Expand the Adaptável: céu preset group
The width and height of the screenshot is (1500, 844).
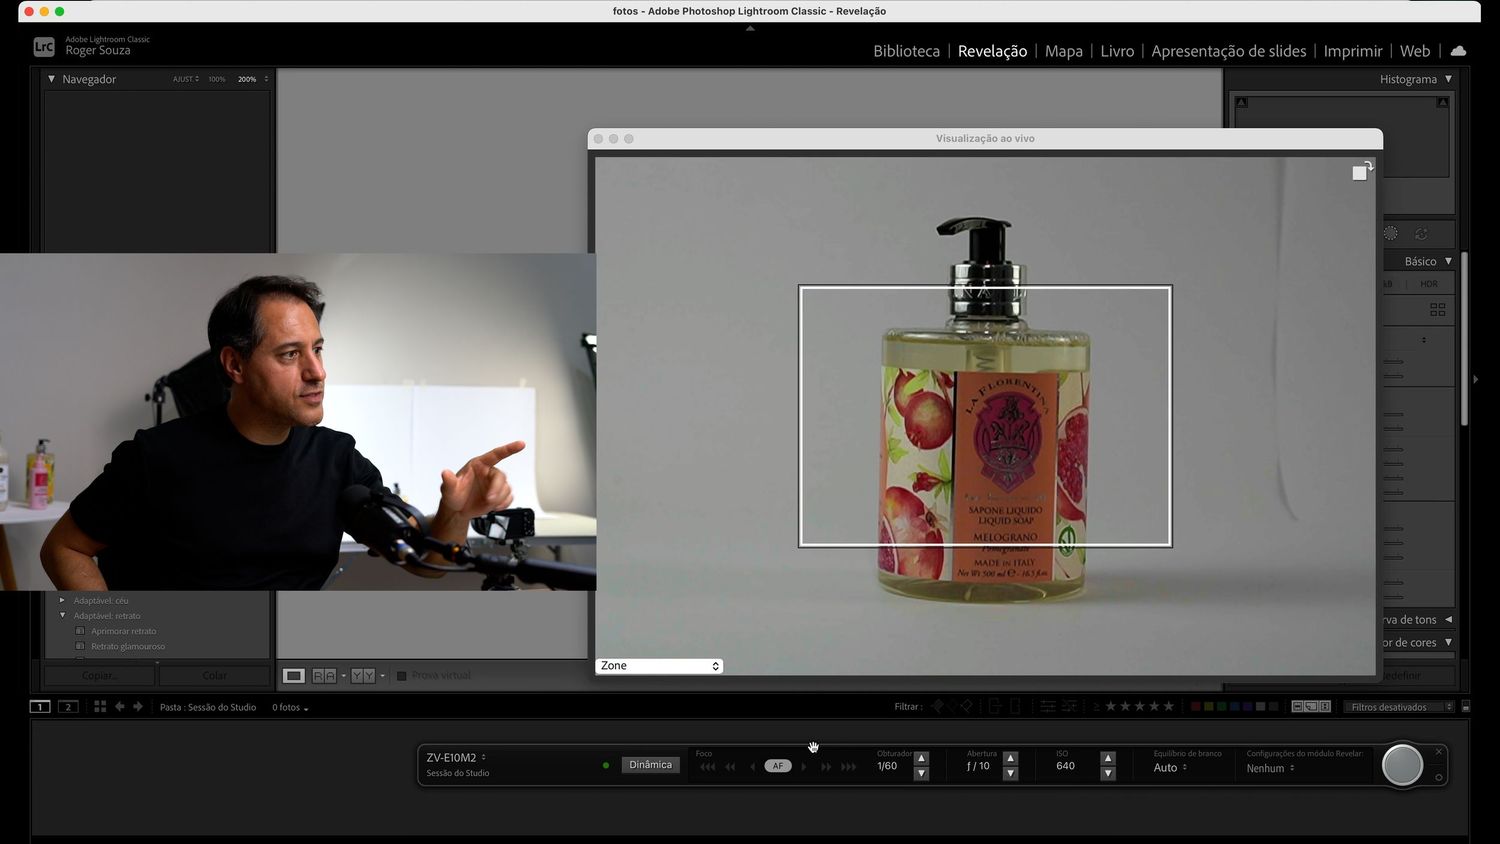(x=62, y=601)
